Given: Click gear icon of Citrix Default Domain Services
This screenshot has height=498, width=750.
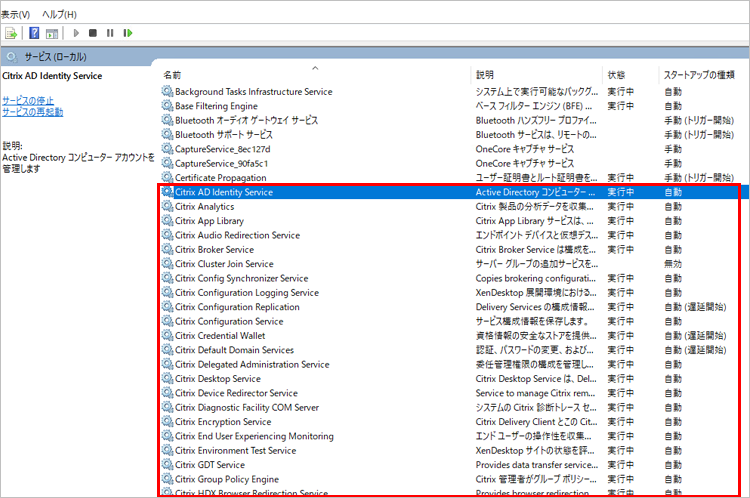Looking at the screenshot, I should pos(167,349).
